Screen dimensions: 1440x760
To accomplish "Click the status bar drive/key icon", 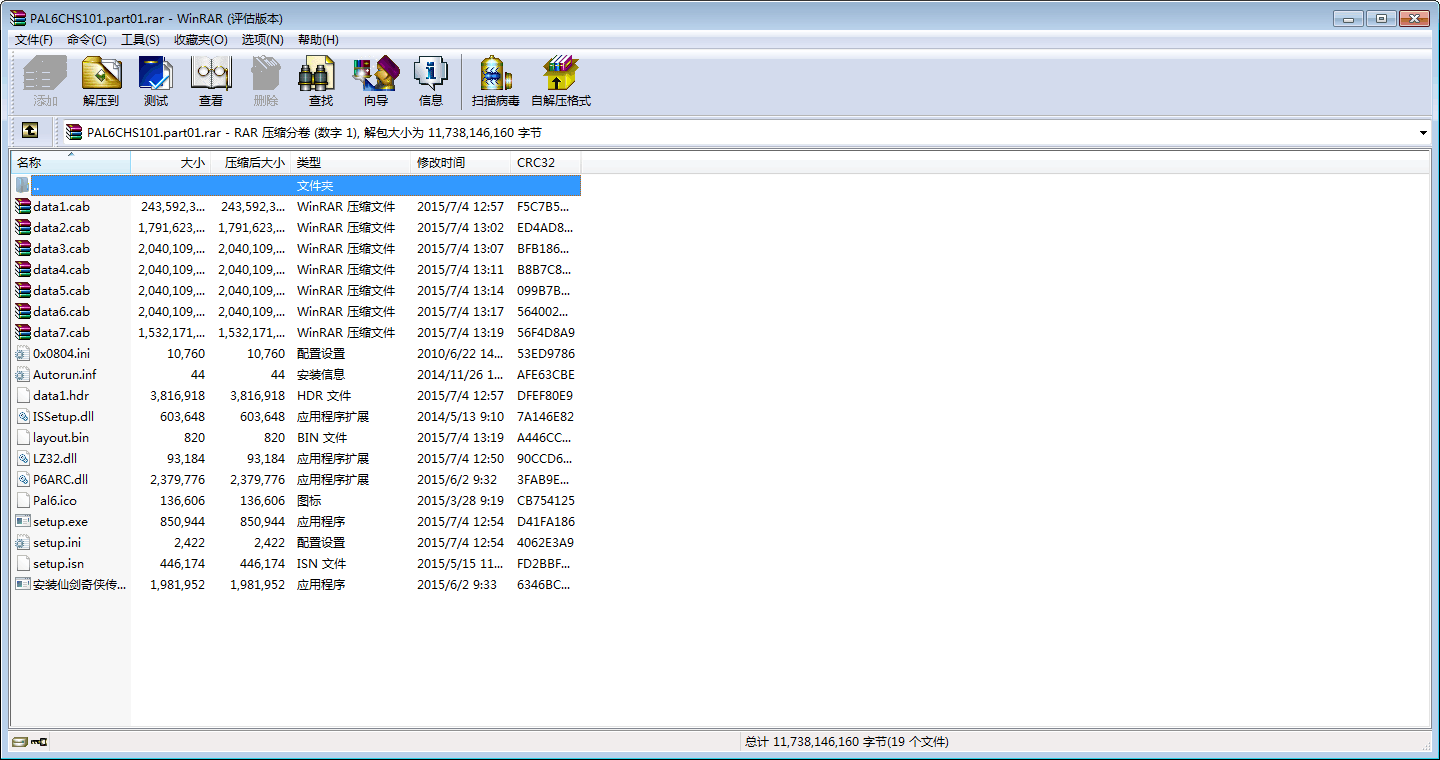I will click(x=30, y=741).
